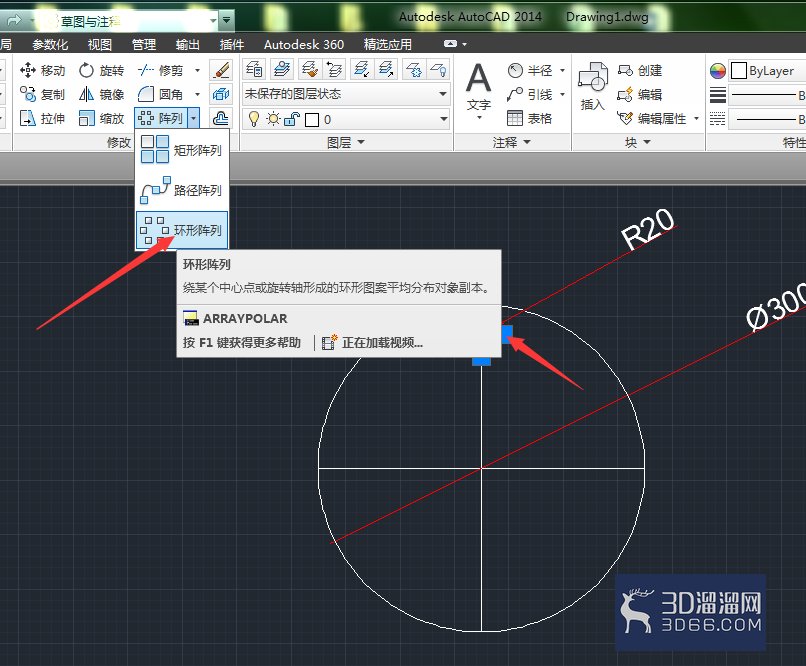Open the 参数化 ribbon tab

pyautogui.click(x=50, y=44)
